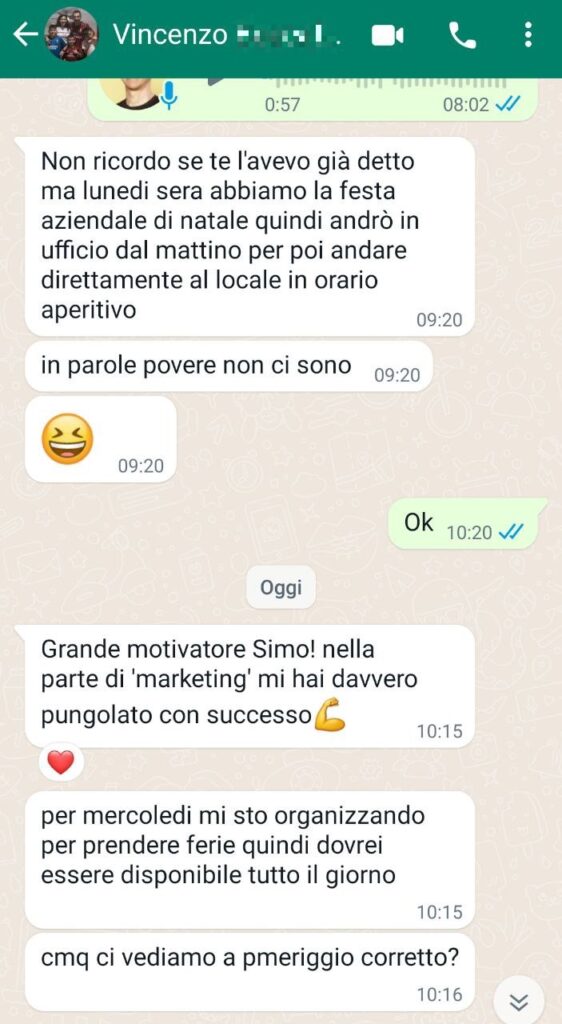Select the 'cmq ci vediamo a pmeriggio' message
This screenshot has width=562, height=1024.
pos(249,973)
